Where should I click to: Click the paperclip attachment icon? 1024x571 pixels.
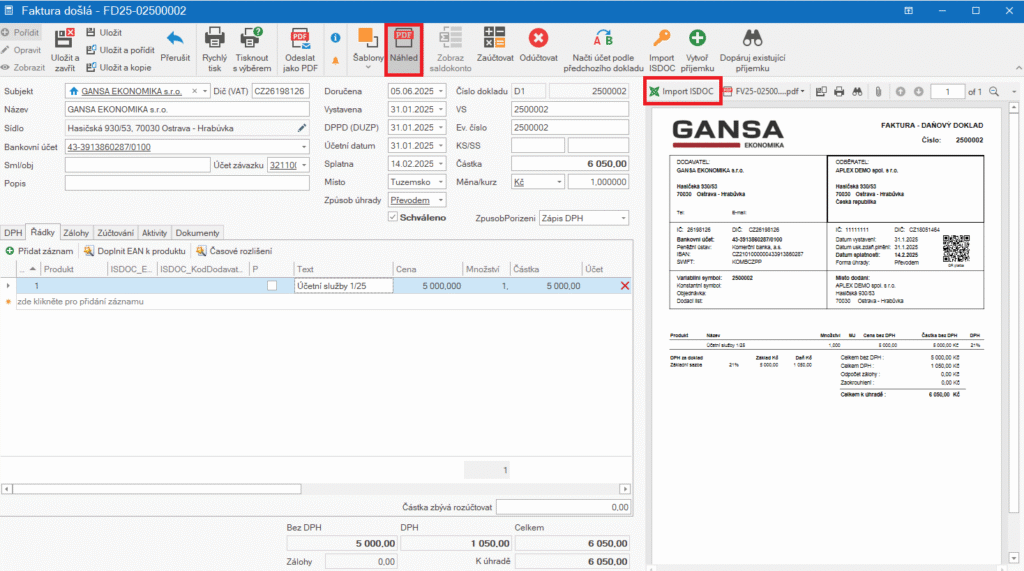click(878, 91)
